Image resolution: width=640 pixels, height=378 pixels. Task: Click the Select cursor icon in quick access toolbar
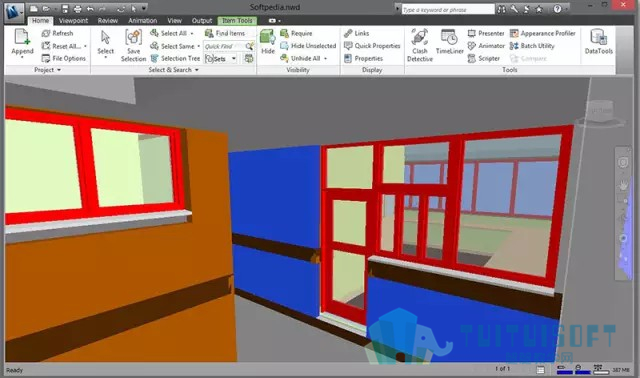click(133, 9)
